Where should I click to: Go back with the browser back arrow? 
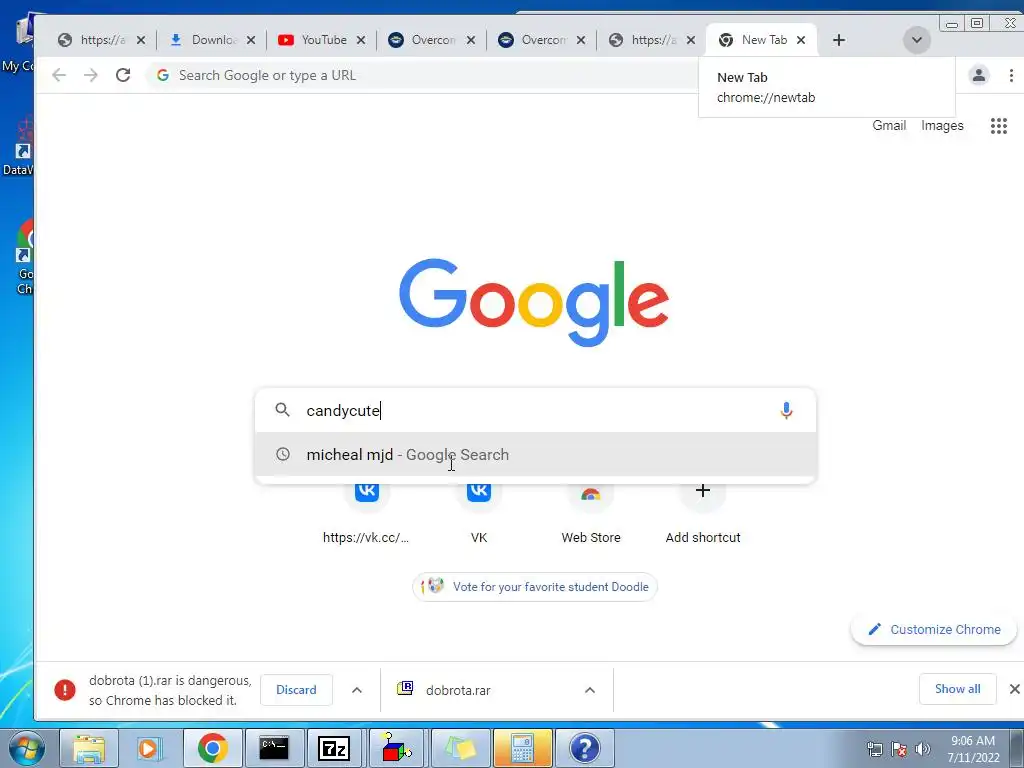click(59, 75)
